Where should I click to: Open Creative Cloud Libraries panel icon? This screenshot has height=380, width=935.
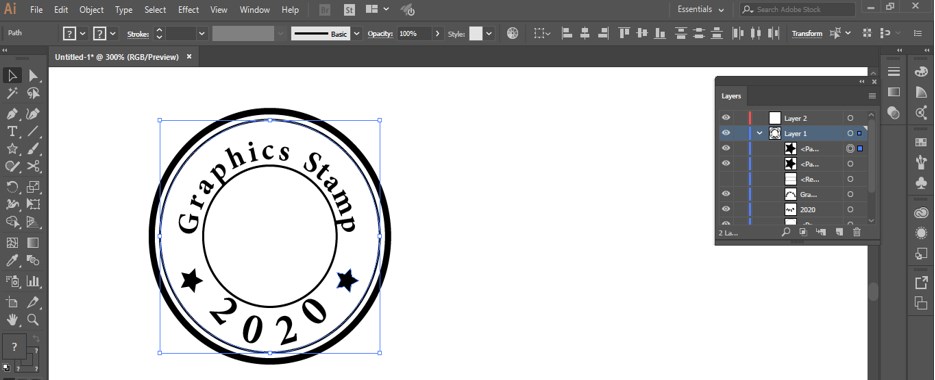tap(921, 214)
